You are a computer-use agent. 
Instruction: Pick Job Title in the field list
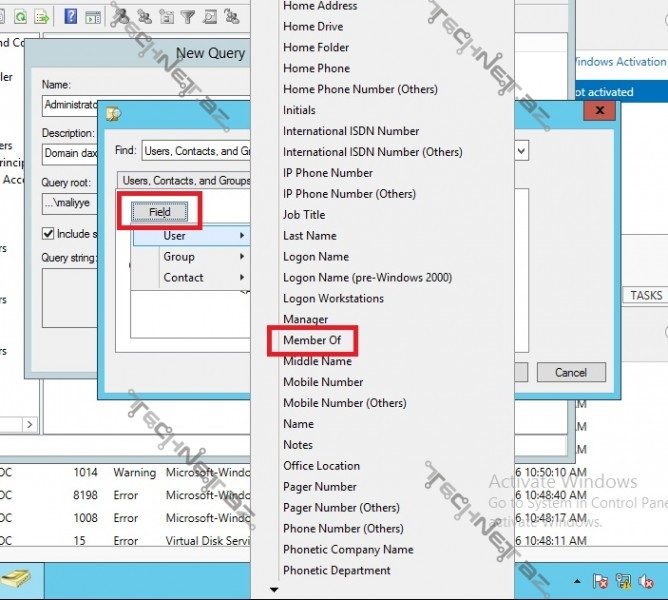(x=304, y=215)
